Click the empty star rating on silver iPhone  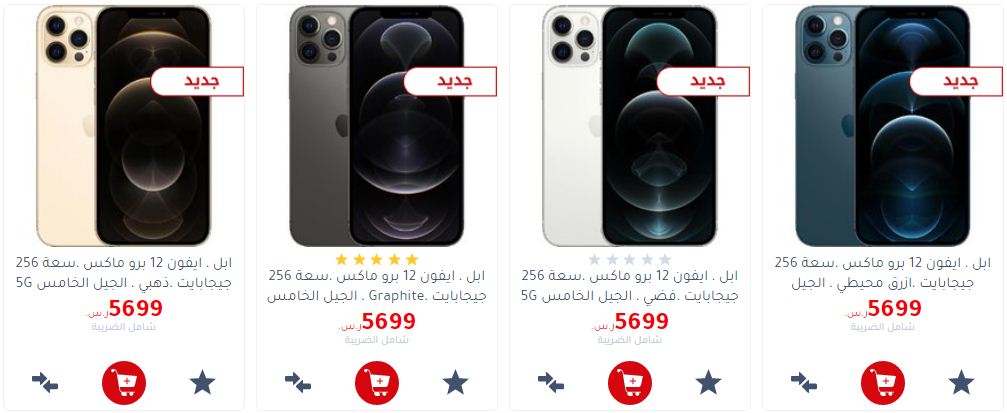click(x=630, y=259)
